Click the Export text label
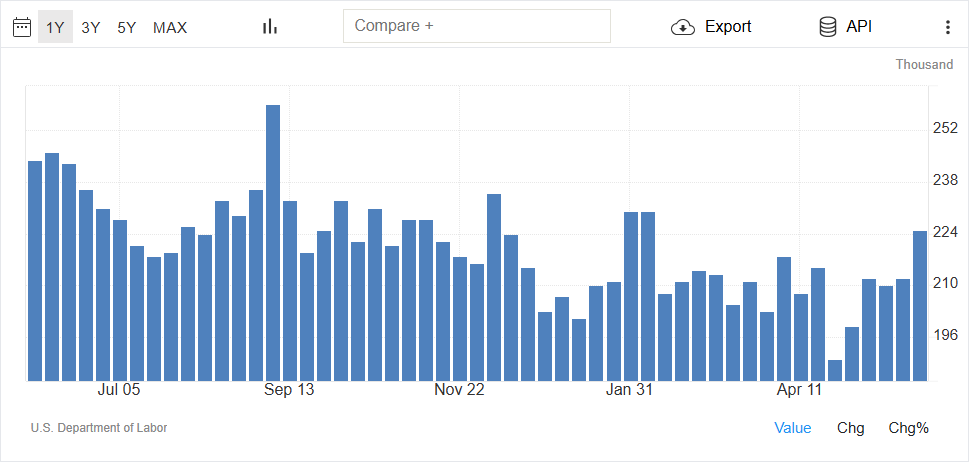Image resolution: width=969 pixels, height=462 pixels. pos(728,27)
